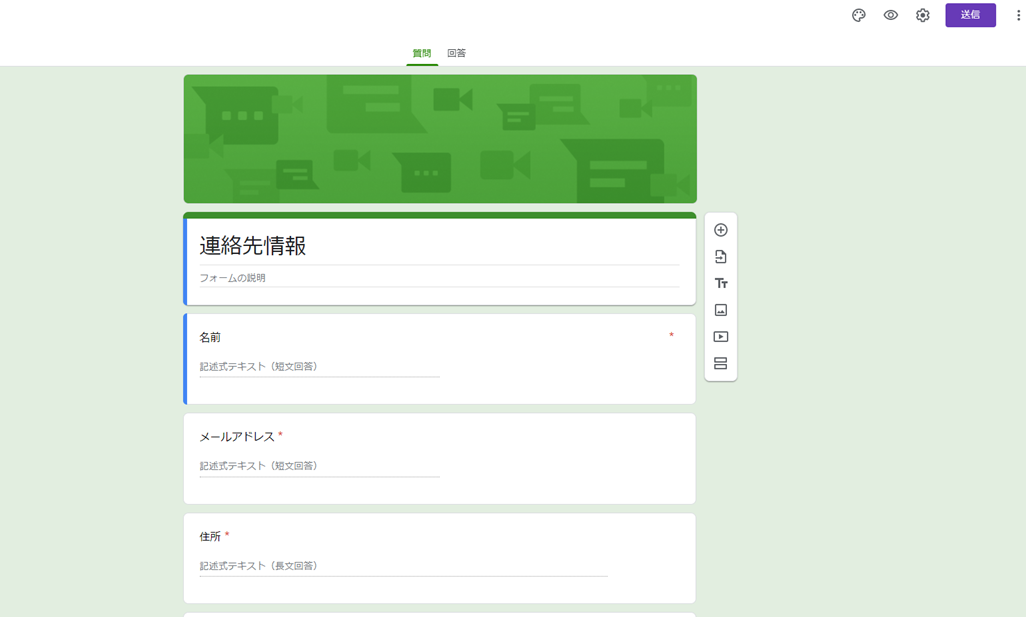
Task: Open the theme customization palette icon
Action: 858,15
